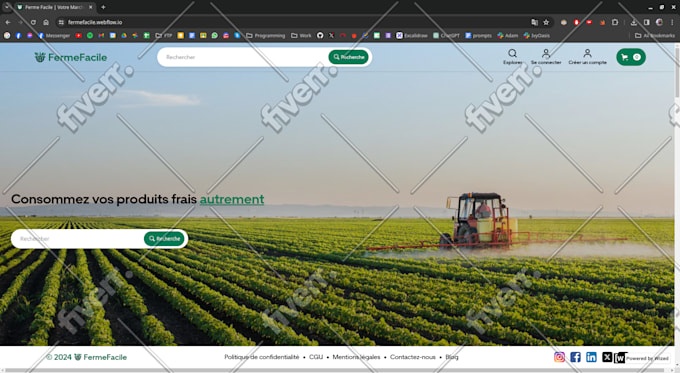
Task: Close the Ferme Facile tab
Action: (90, 7)
